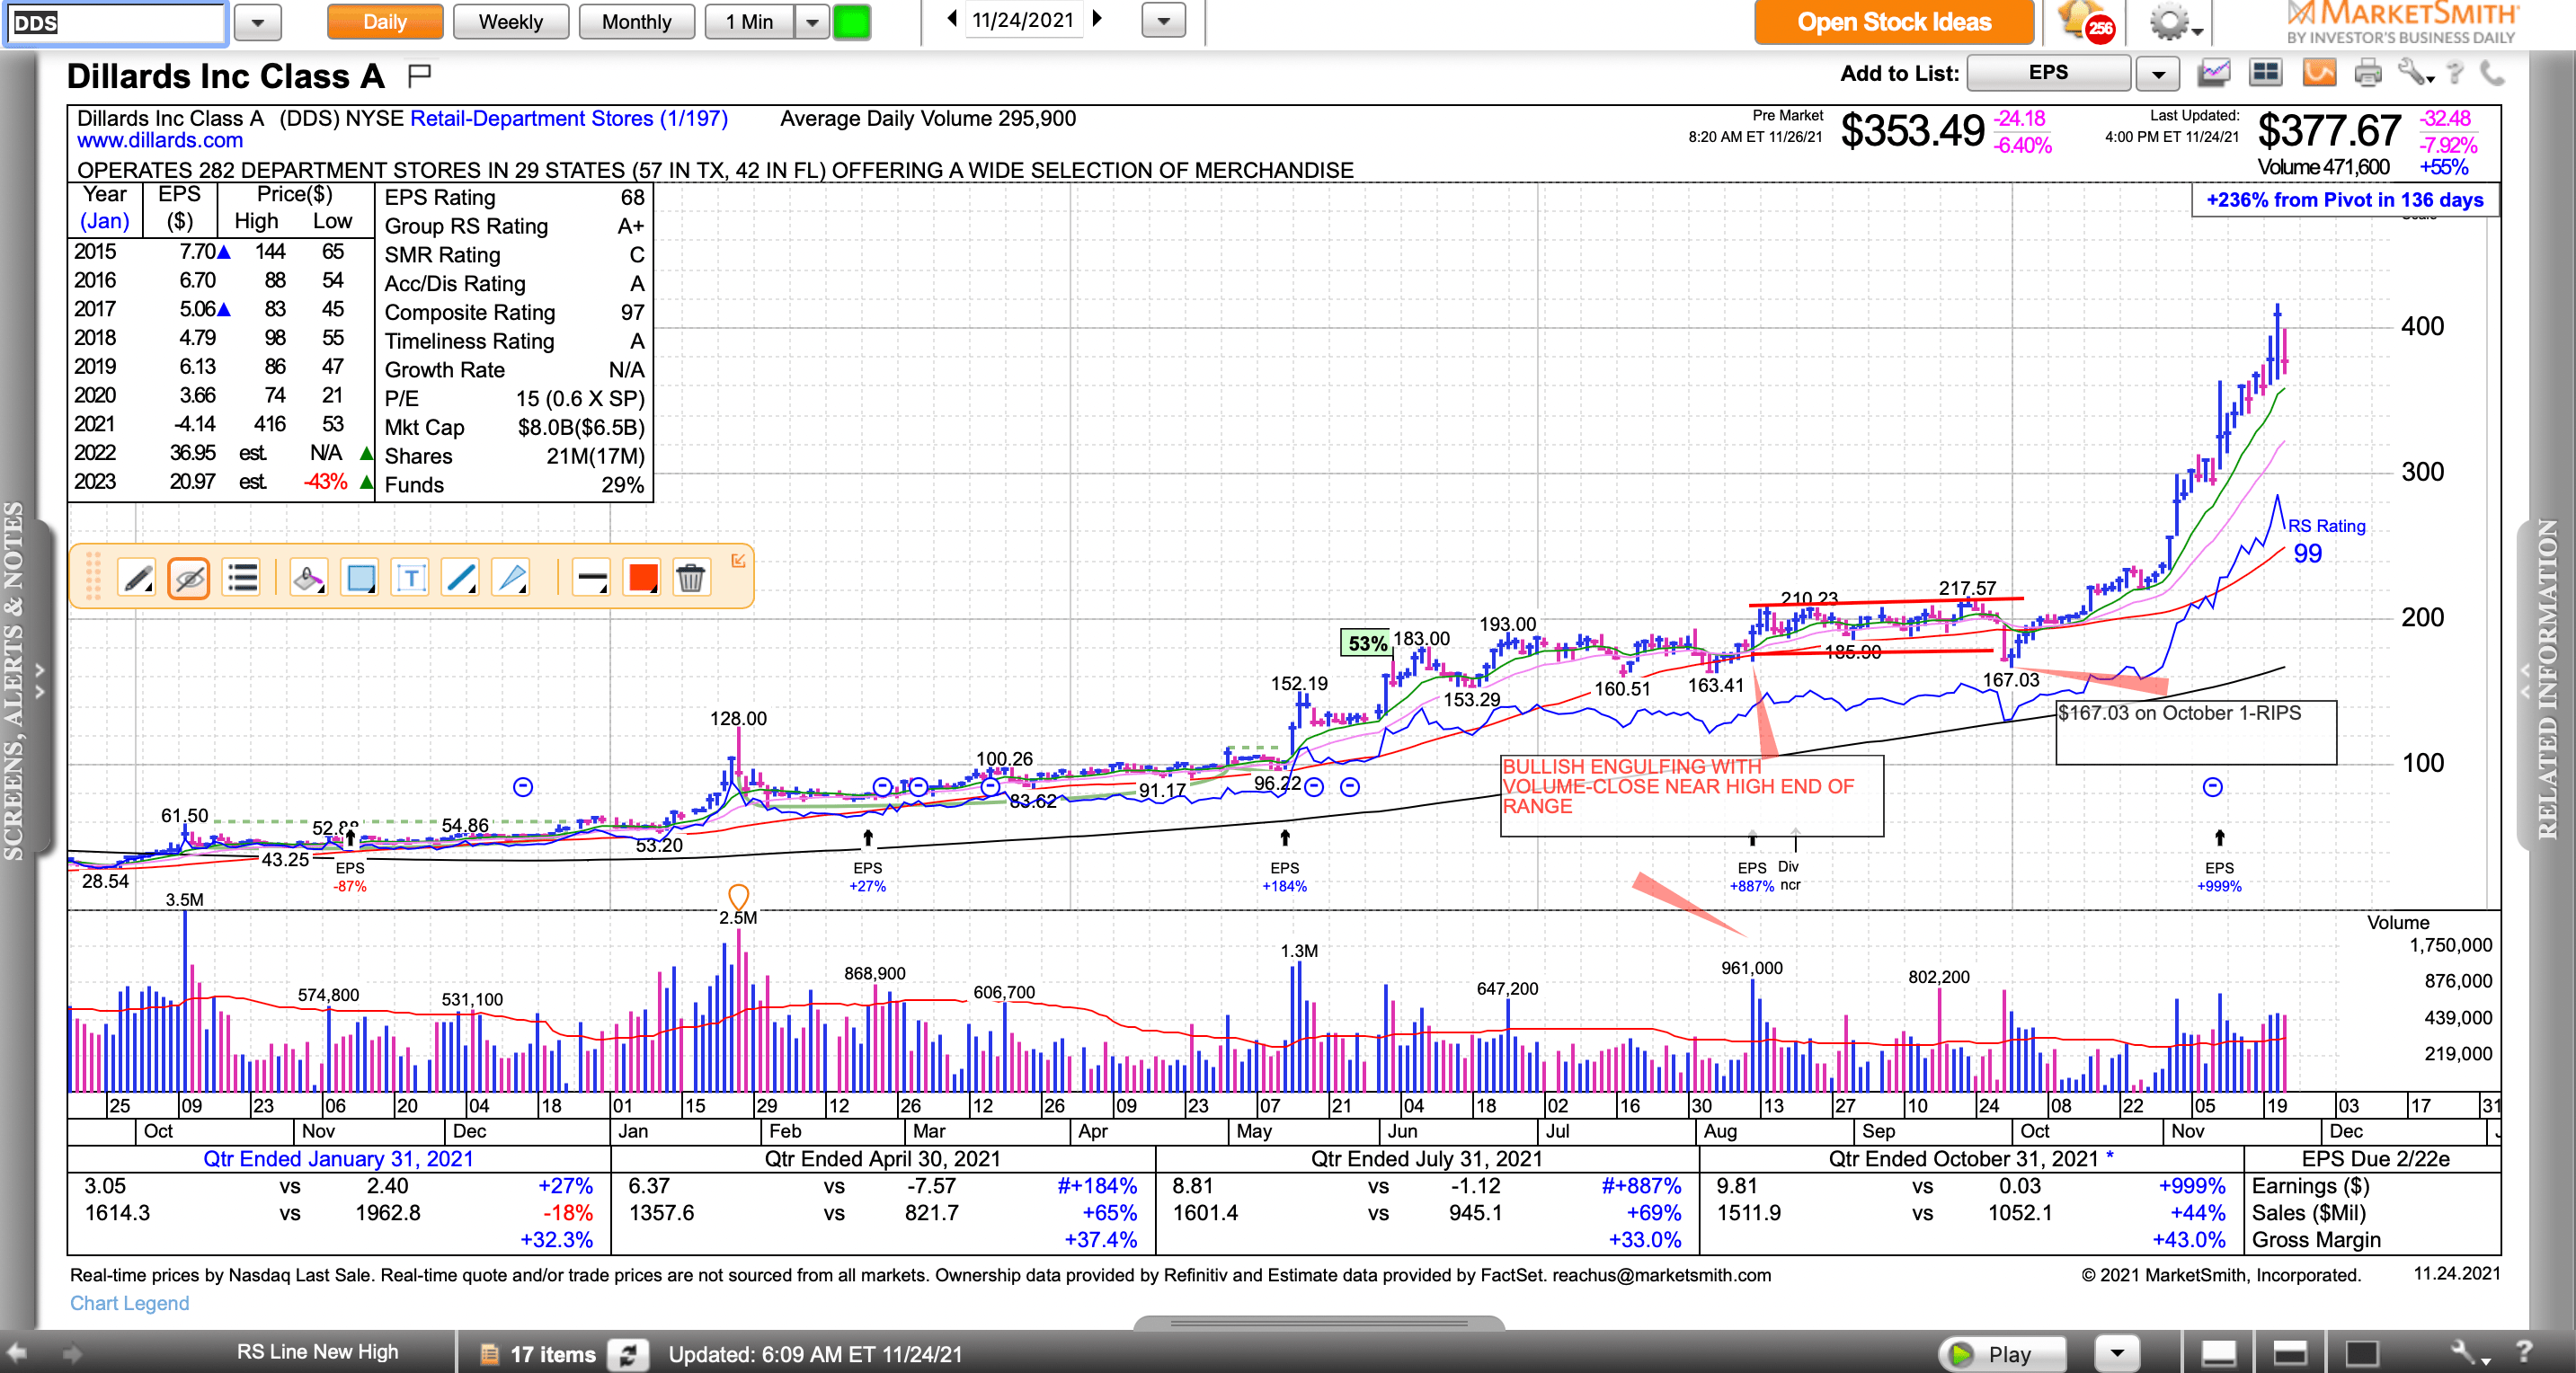Open the wrench menu in status bar
Viewport: 2576px width, 1373px height.
pyautogui.click(x=2468, y=1354)
